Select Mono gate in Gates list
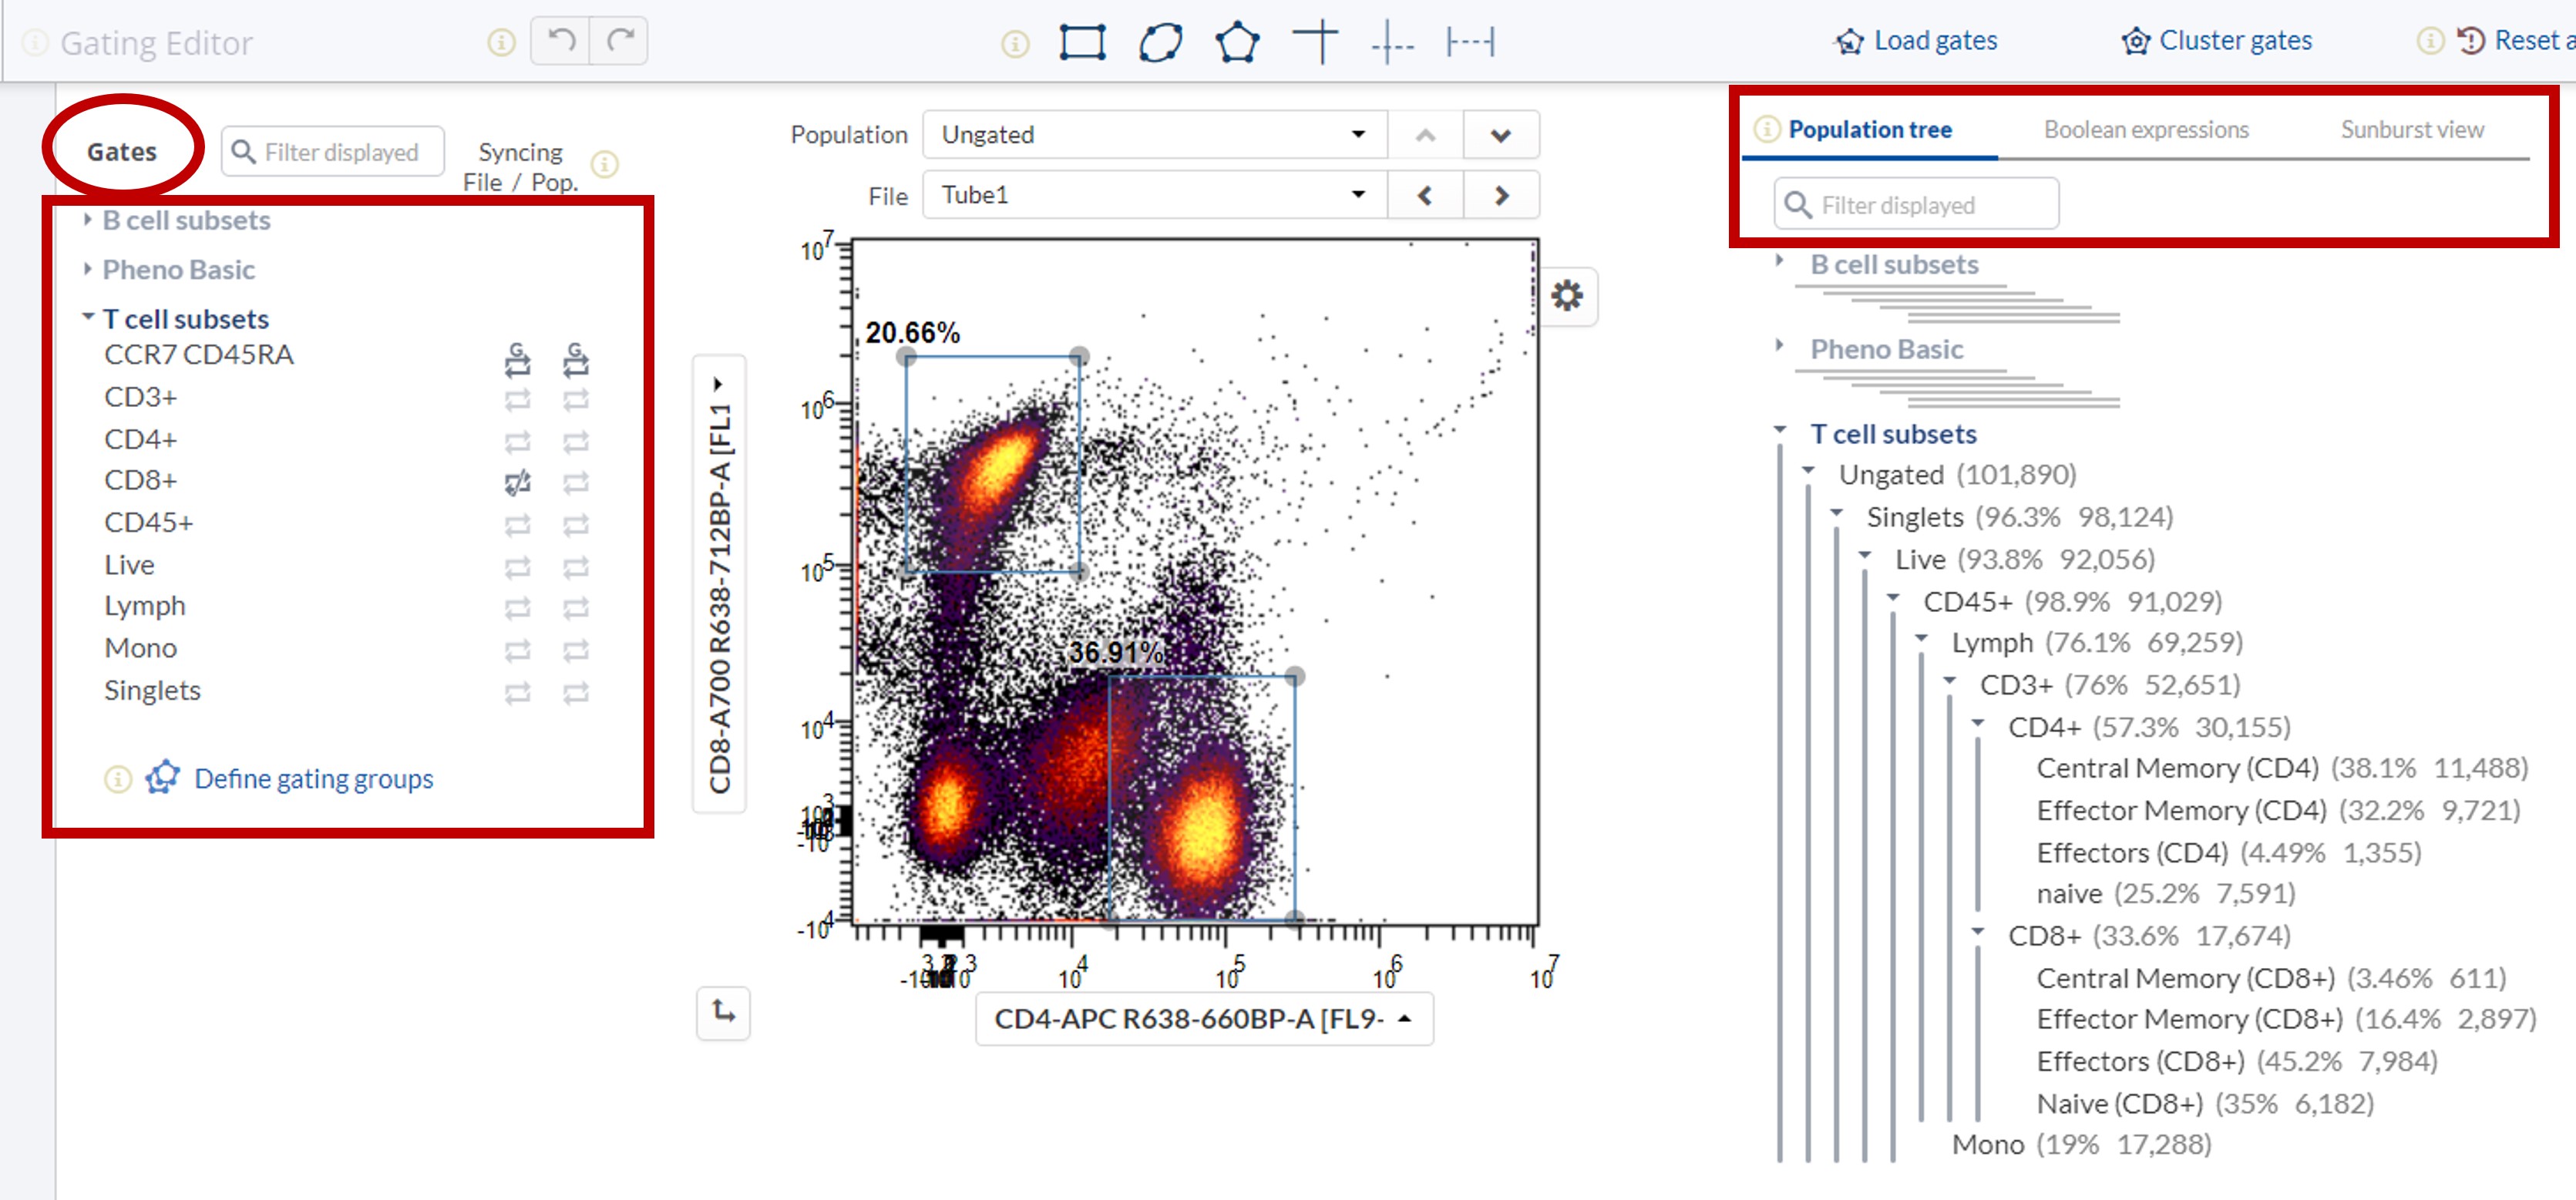The height and width of the screenshot is (1200, 2576). coord(141,649)
